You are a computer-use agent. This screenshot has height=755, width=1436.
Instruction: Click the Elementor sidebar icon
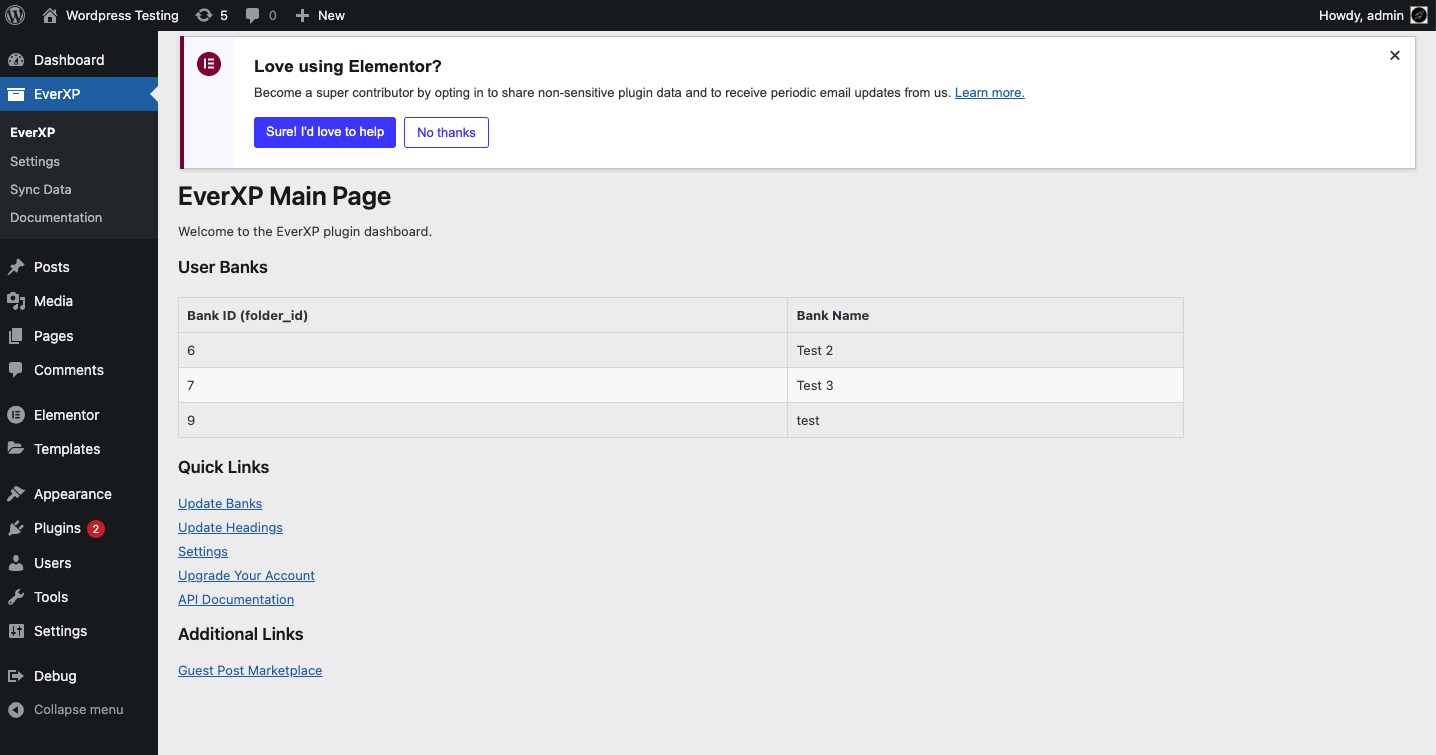coord(16,415)
